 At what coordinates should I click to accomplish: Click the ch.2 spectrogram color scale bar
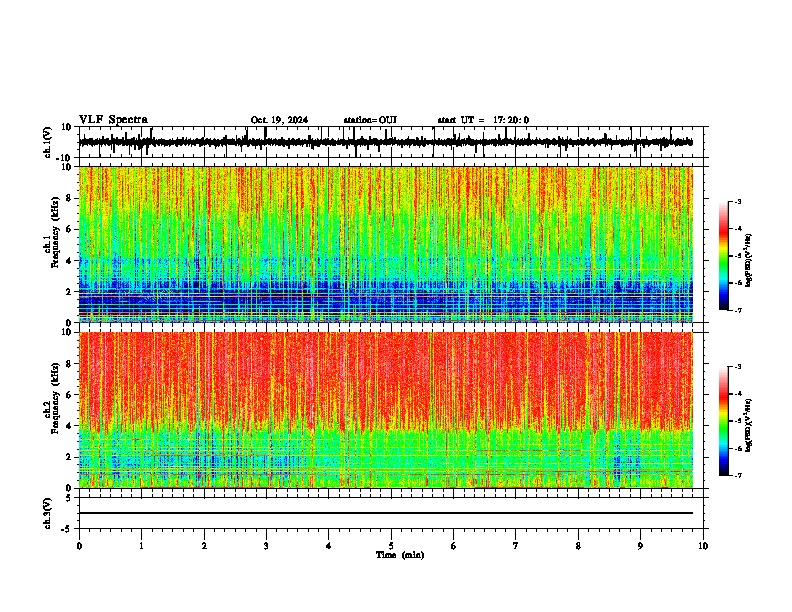click(x=724, y=421)
